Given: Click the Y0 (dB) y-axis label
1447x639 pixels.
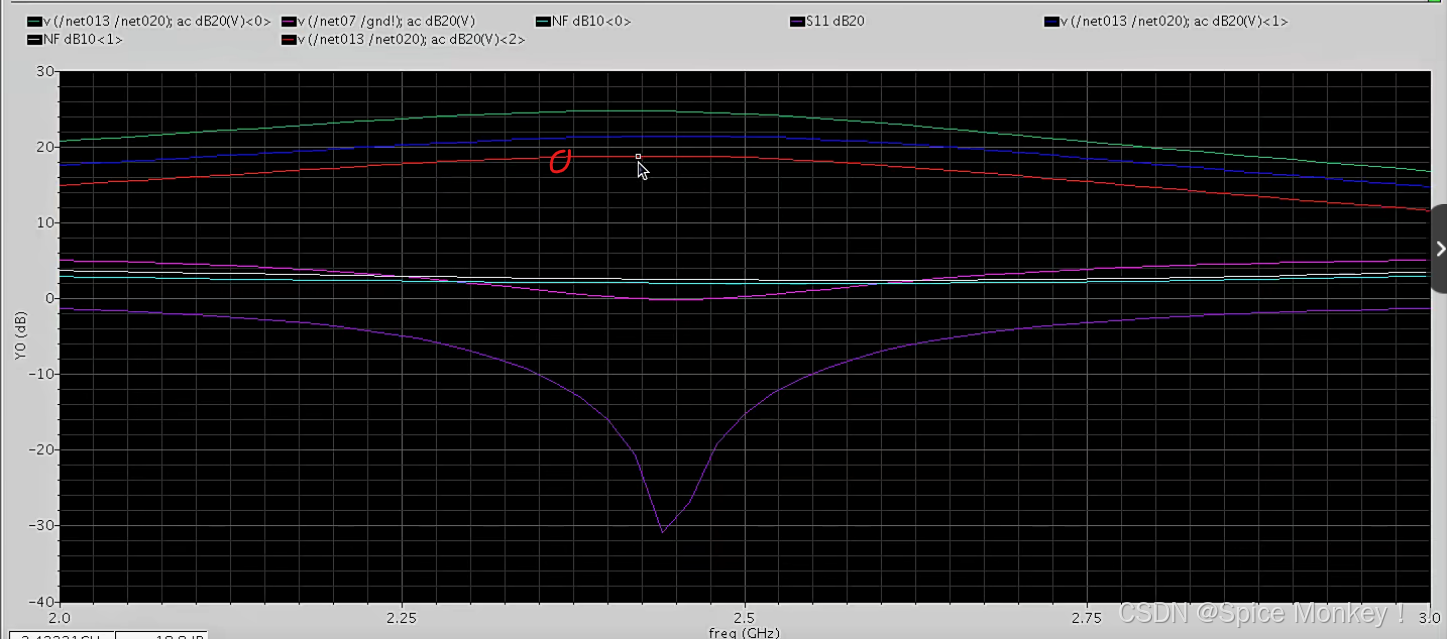Looking at the screenshot, I should (20, 336).
